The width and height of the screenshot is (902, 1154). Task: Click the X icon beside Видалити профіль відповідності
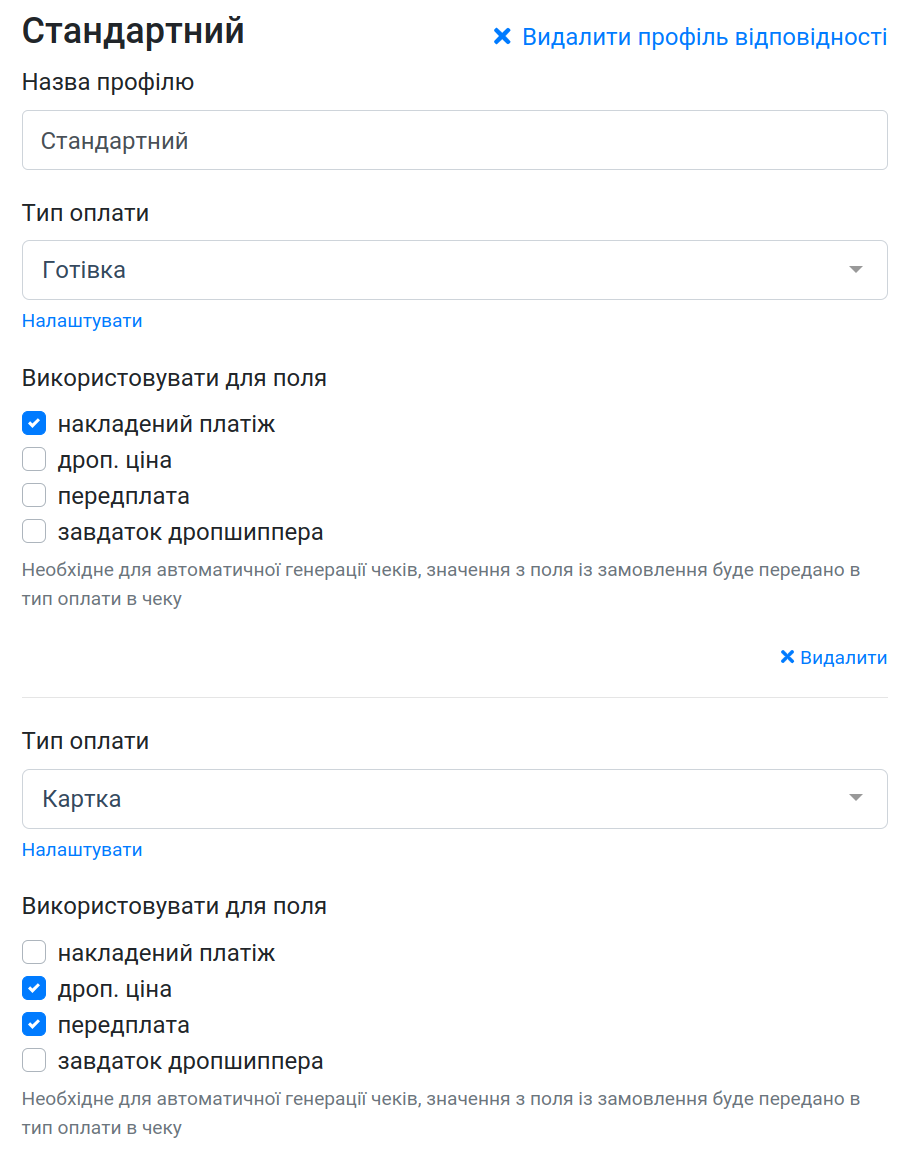point(502,36)
